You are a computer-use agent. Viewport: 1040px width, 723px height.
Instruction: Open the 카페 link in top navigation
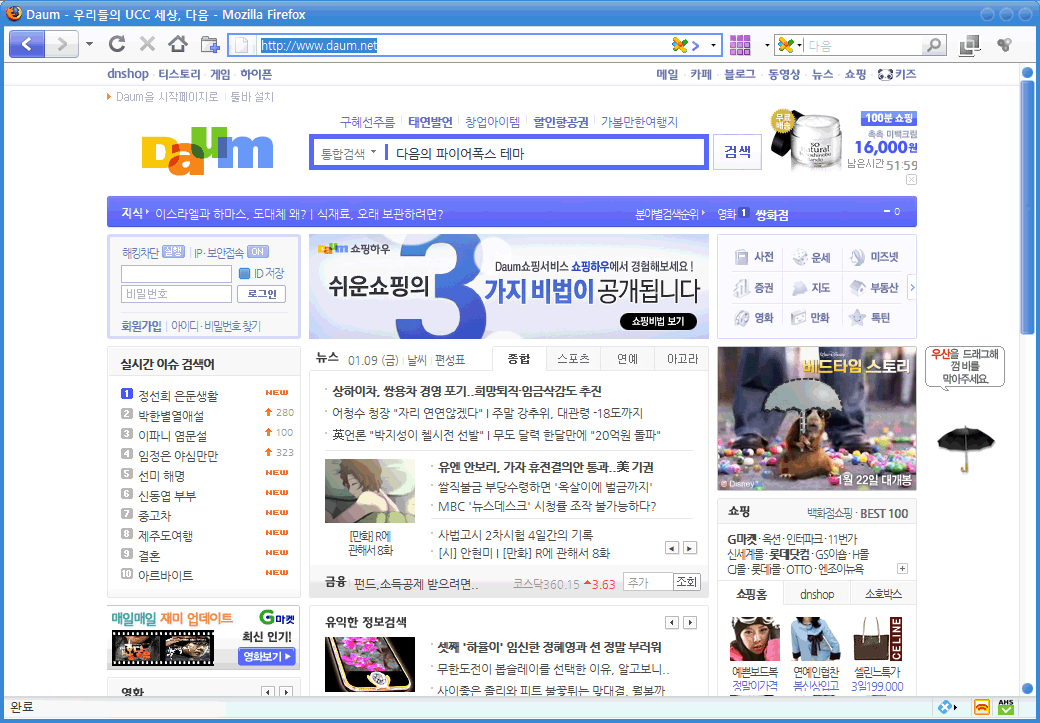[701, 74]
